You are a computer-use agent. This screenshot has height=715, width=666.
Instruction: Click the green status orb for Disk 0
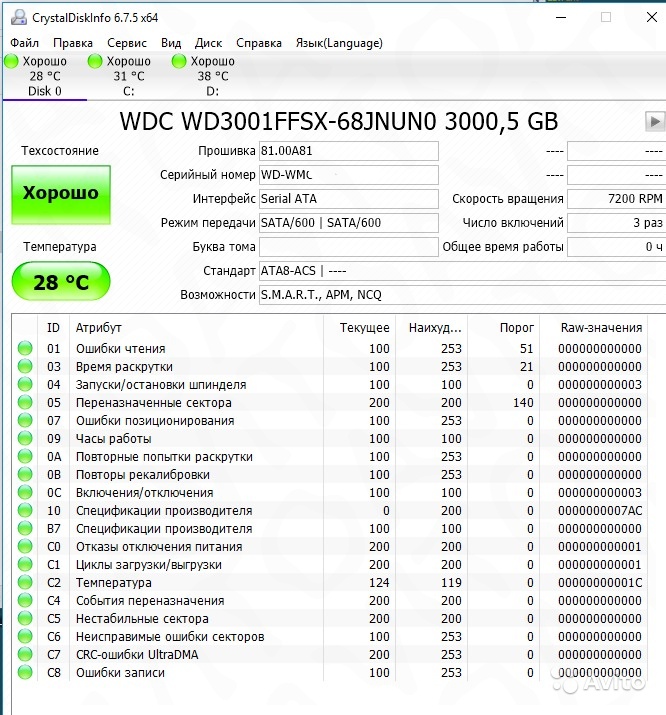point(11,61)
